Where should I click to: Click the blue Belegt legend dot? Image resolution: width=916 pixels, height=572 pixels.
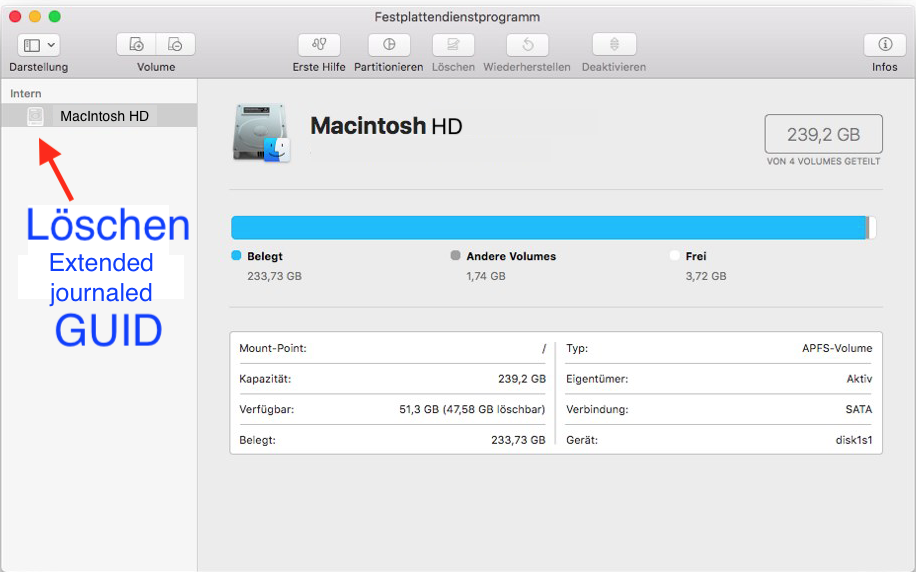[x=236, y=256]
